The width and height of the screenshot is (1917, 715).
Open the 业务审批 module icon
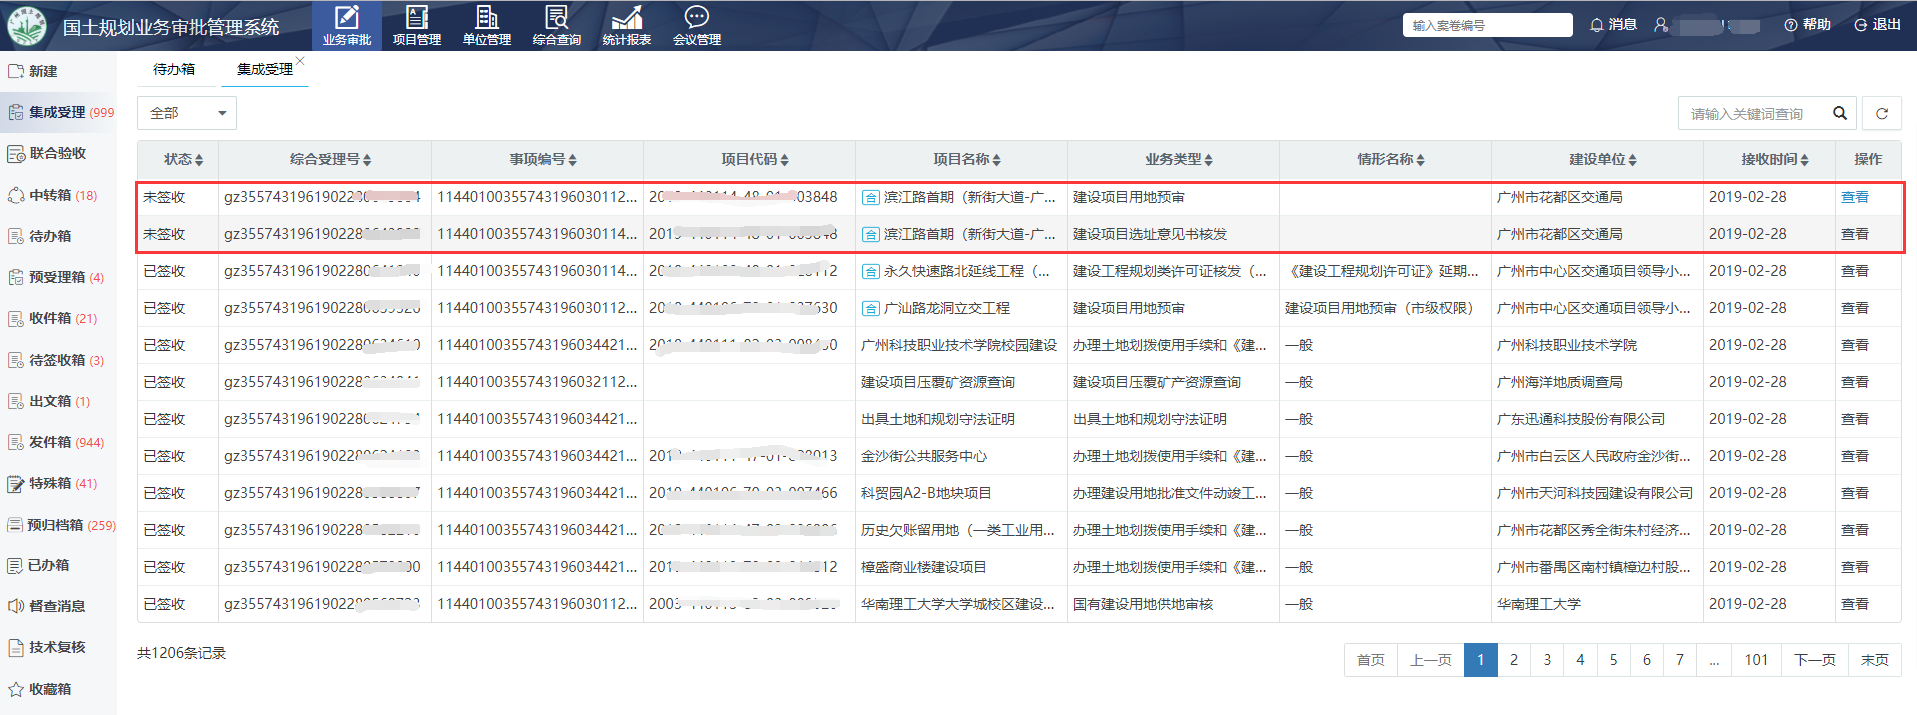tap(346, 18)
